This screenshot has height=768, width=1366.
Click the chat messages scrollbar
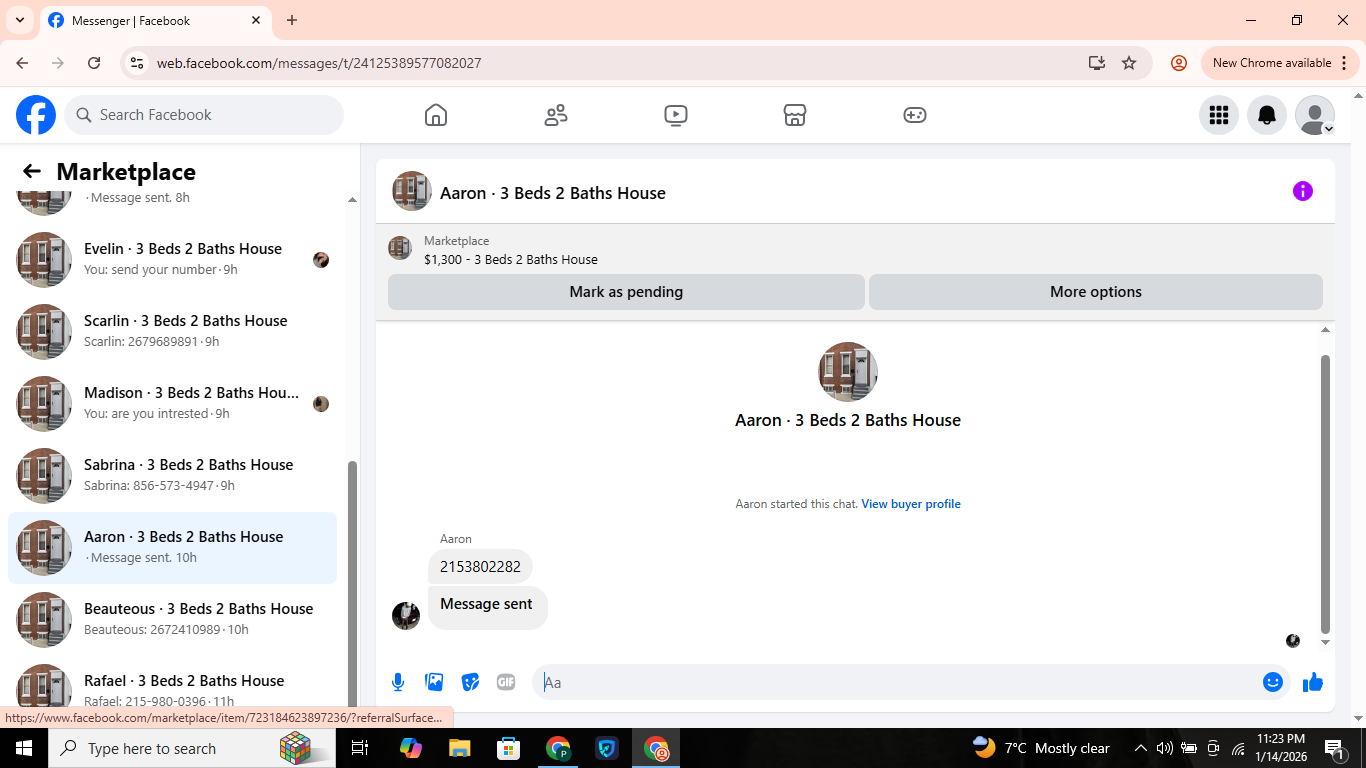1326,494
